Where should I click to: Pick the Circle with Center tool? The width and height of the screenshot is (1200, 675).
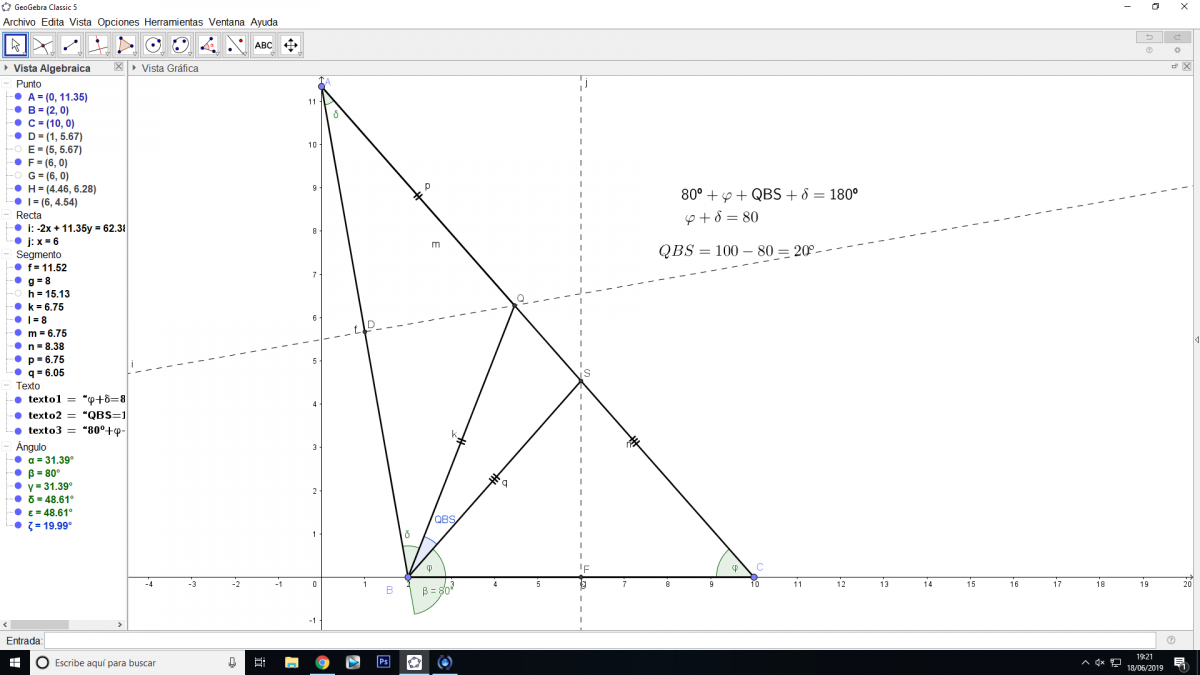[x=153, y=45]
